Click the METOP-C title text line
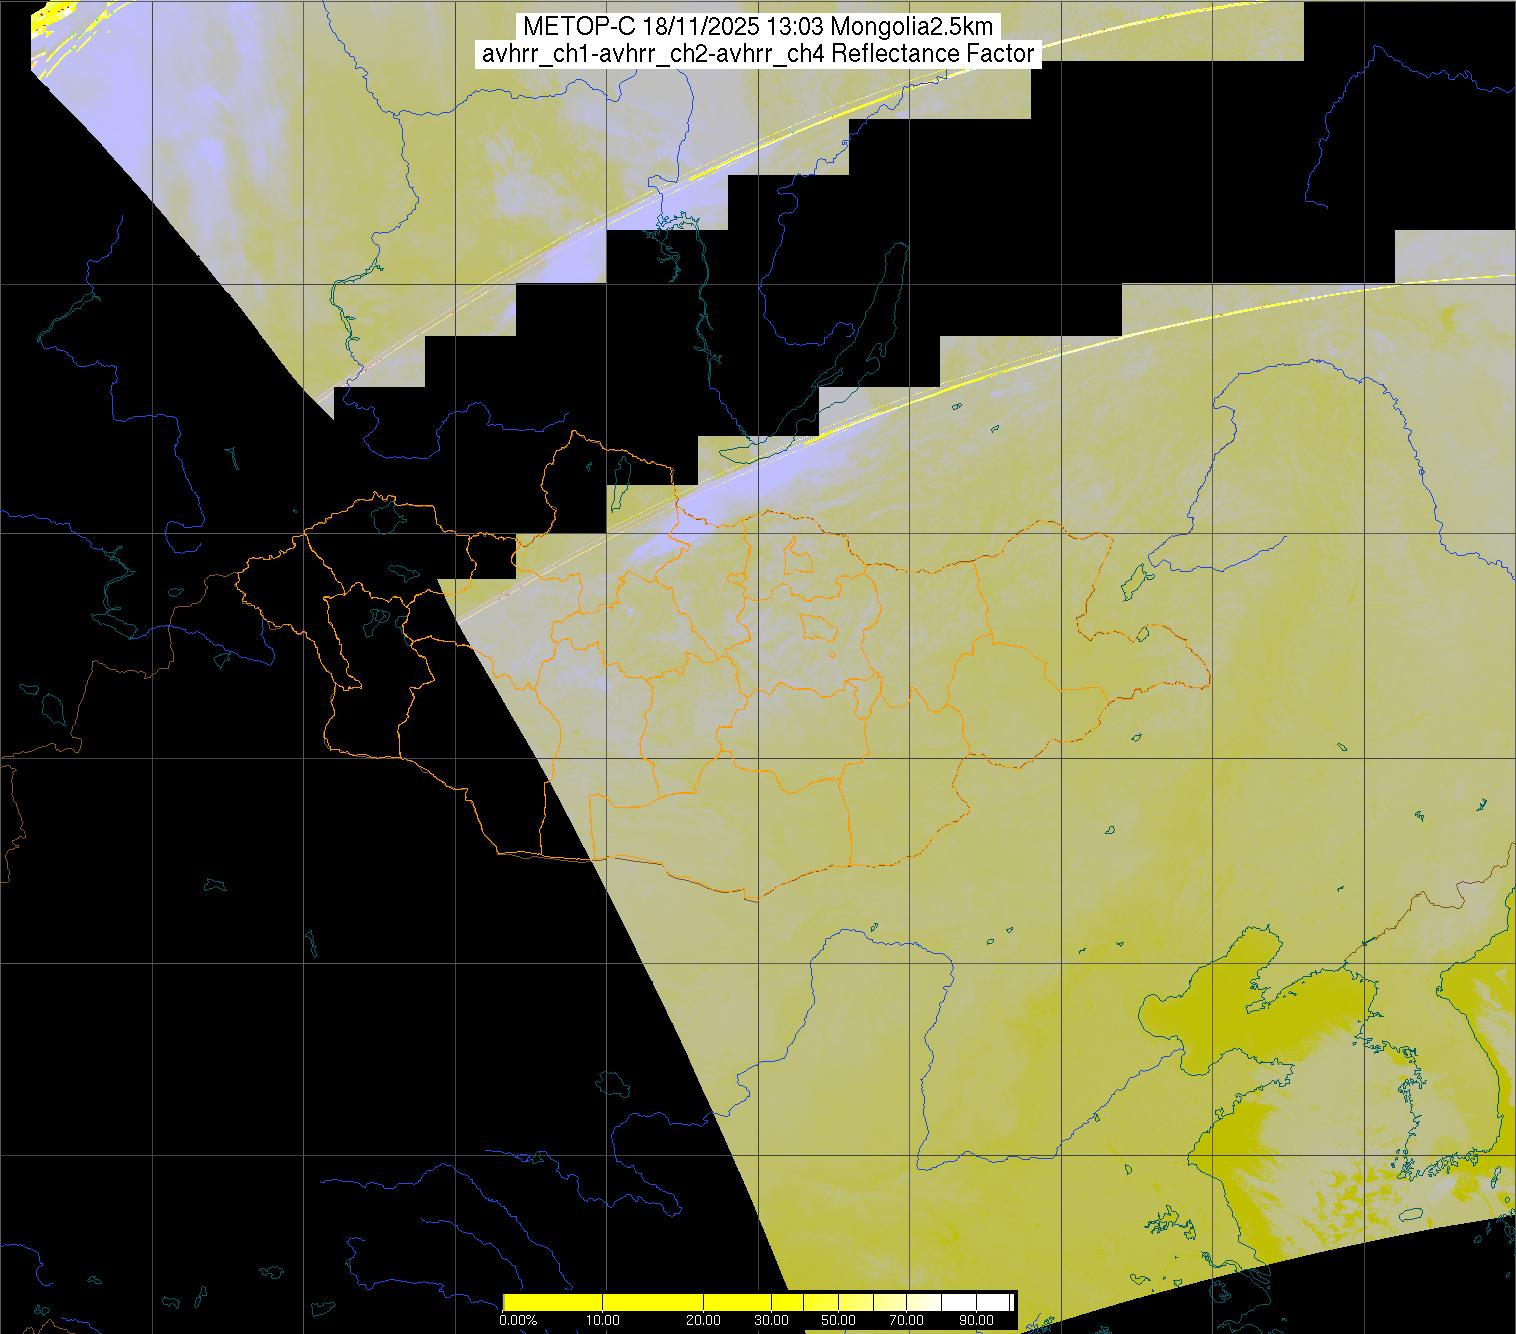1516x1334 pixels. tap(757, 26)
